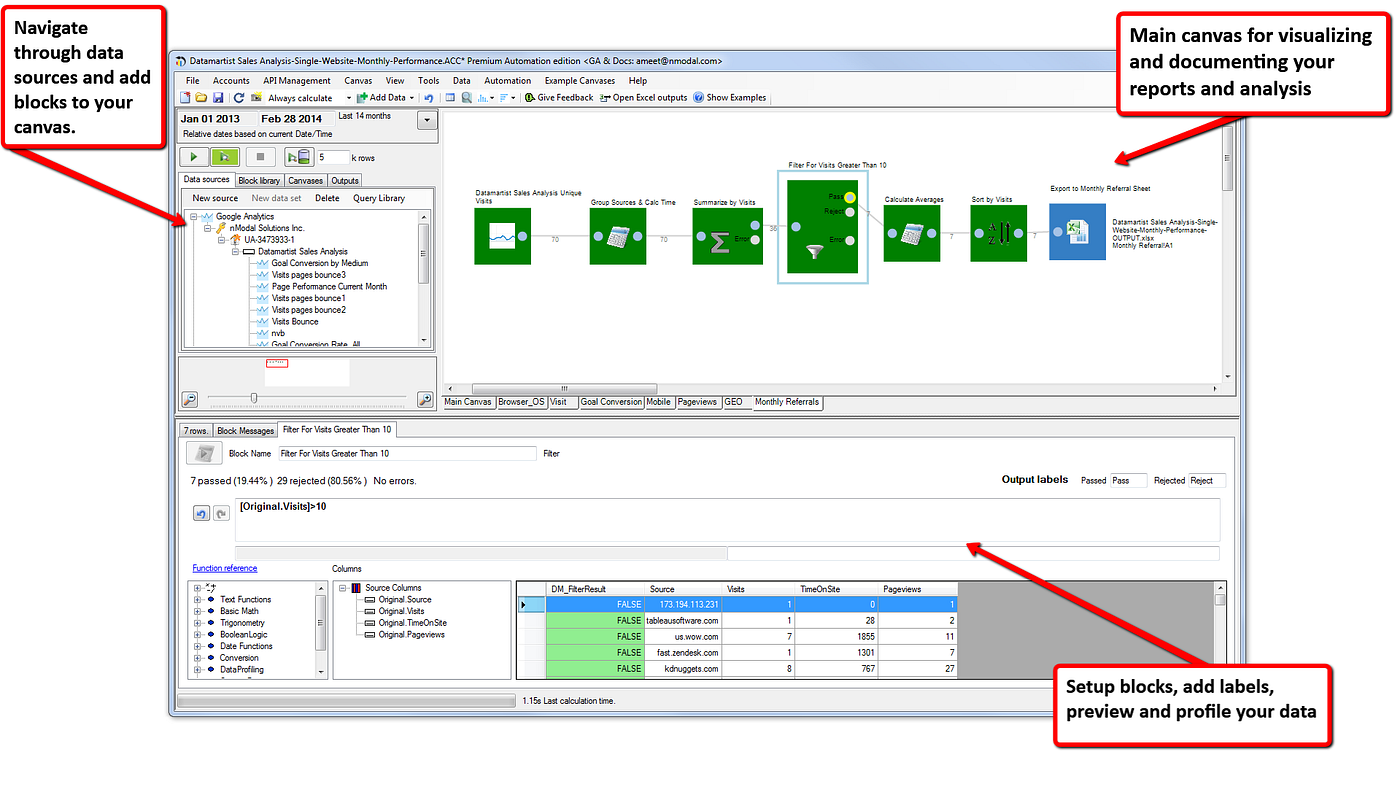Click Delete in data sources panel

click(x=327, y=198)
